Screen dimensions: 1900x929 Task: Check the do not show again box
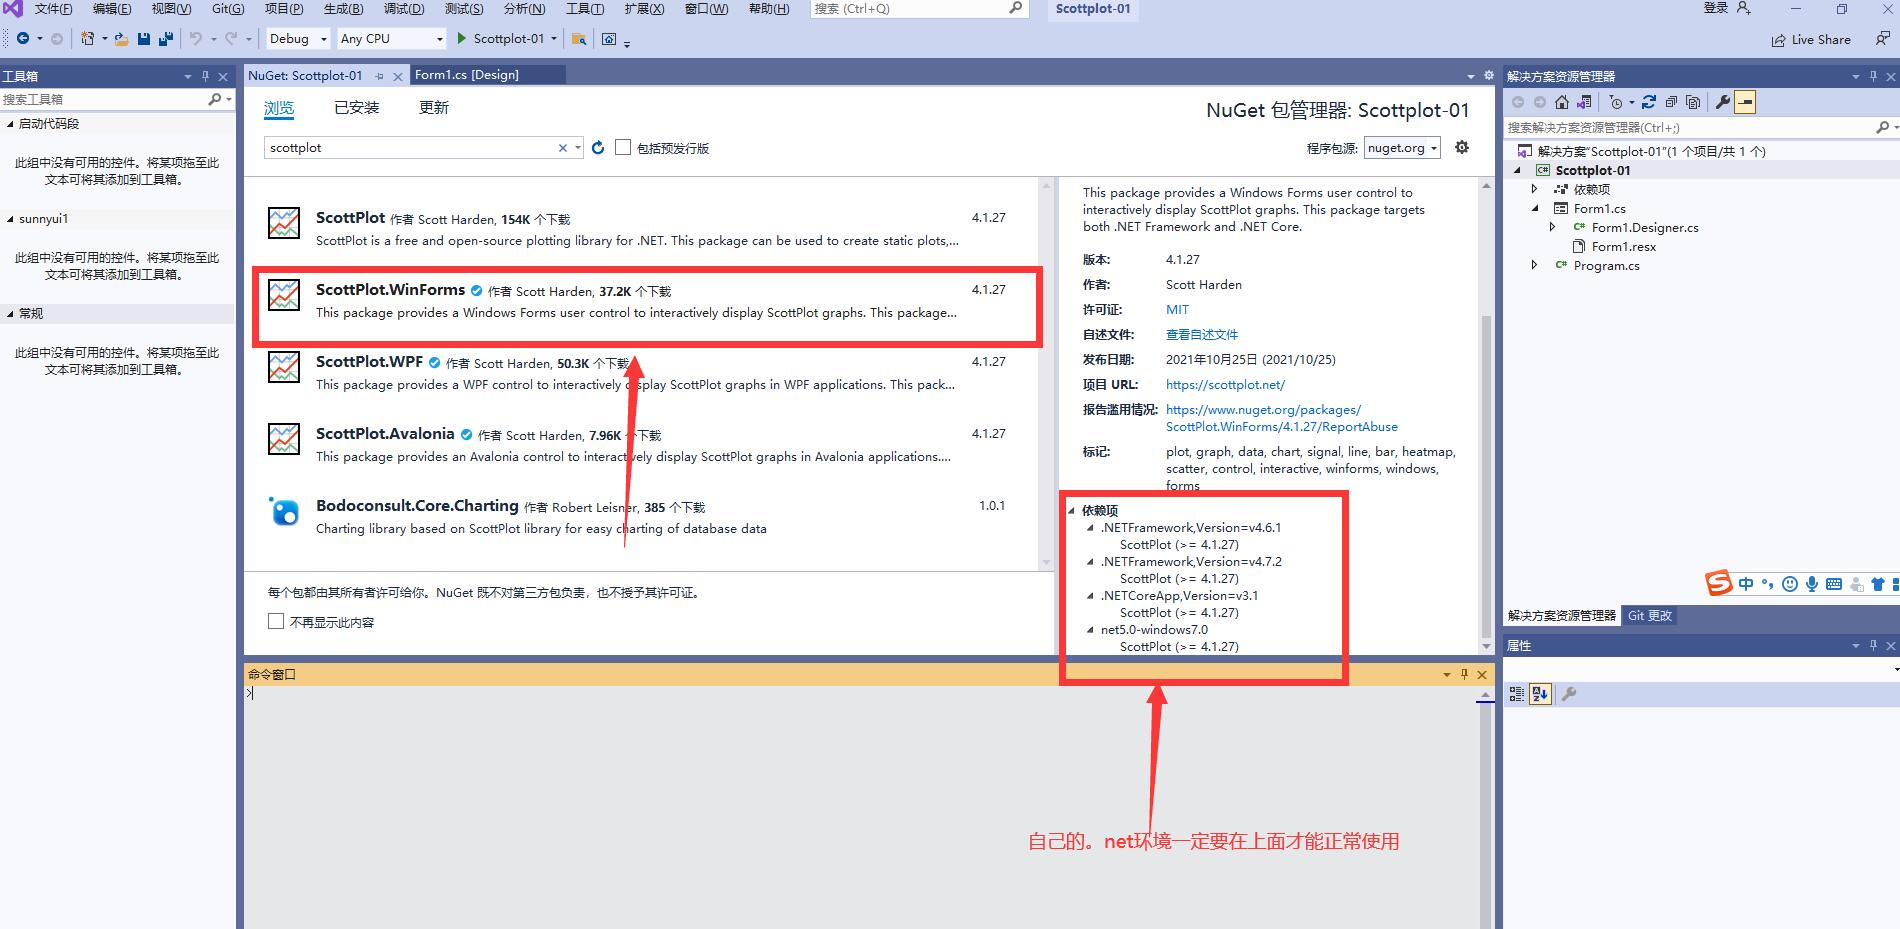click(276, 622)
